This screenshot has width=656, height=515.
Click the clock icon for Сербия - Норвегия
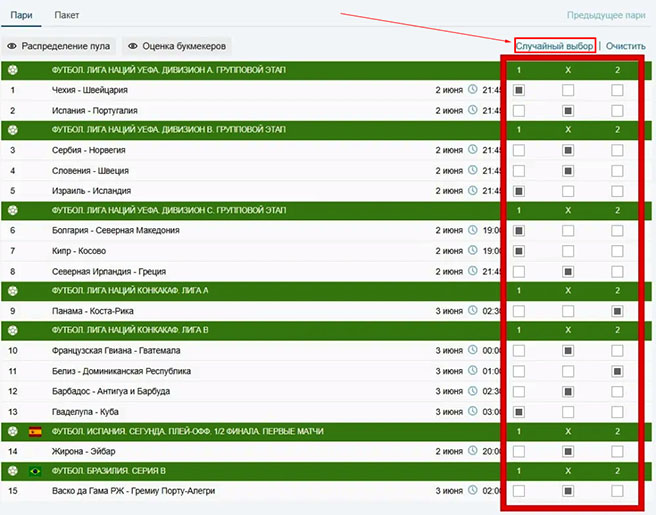[472, 149]
